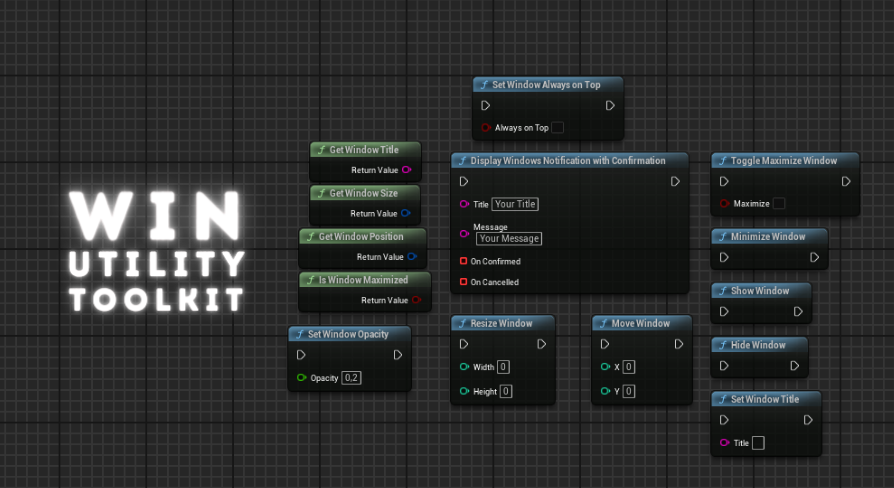Click the On Confirmed delegate pin
The image size is (894, 488).
coord(463,261)
